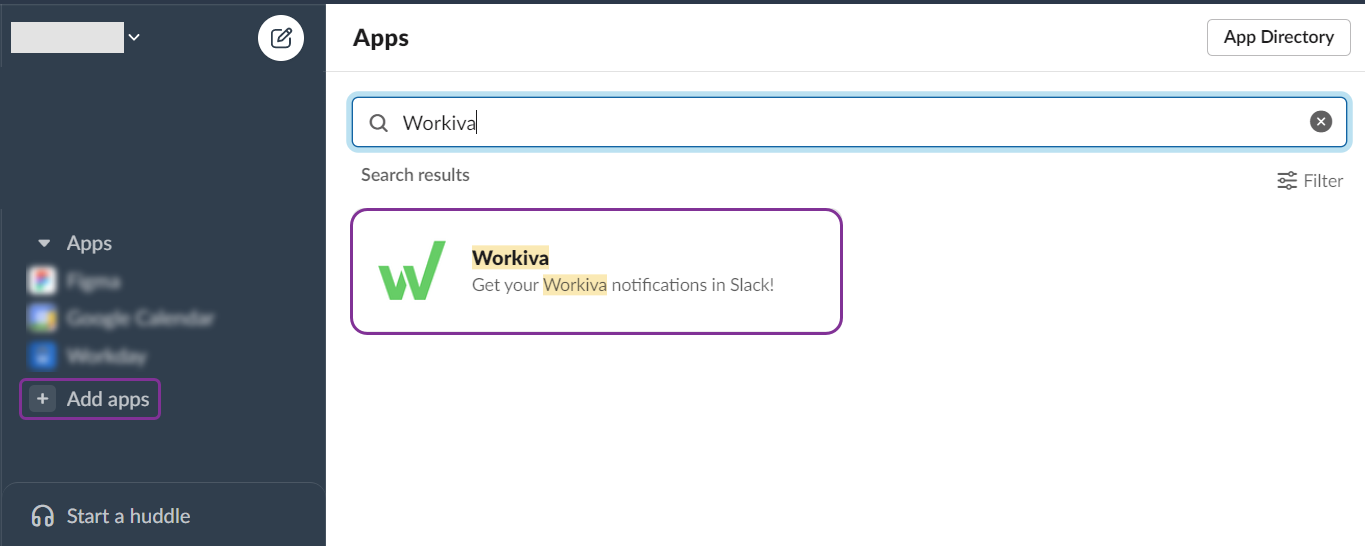Open the App Directory

coord(1278,37)
